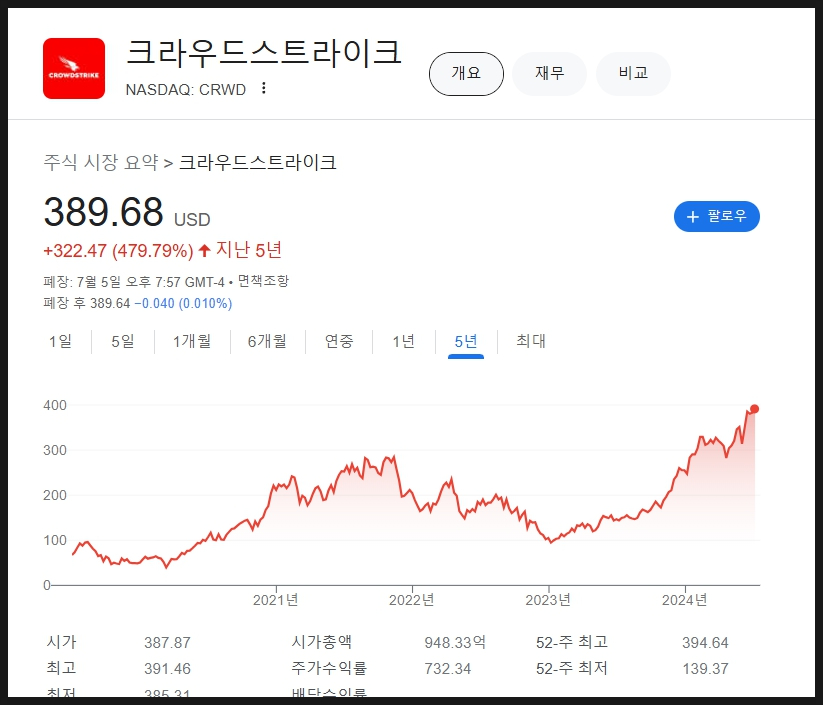Select the 5일 time range
This screenshot has height=705, width=823.
click(123, 341)
